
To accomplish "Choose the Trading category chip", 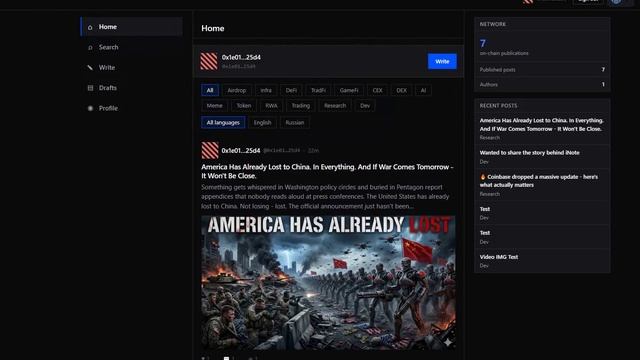I will pyautogui.click(x=301, y=106).
